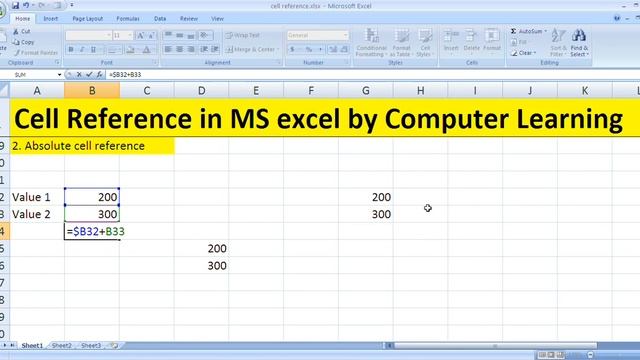Click the Decrease Font Size icon

click(151, 36)
